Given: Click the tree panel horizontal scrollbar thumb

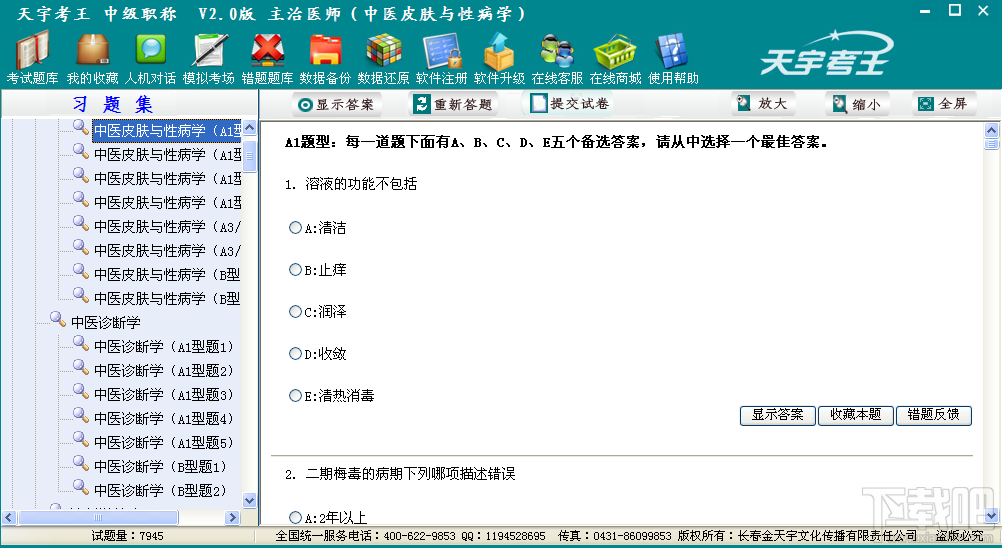Looking at the screenshot, I should (x=98, y=517).
